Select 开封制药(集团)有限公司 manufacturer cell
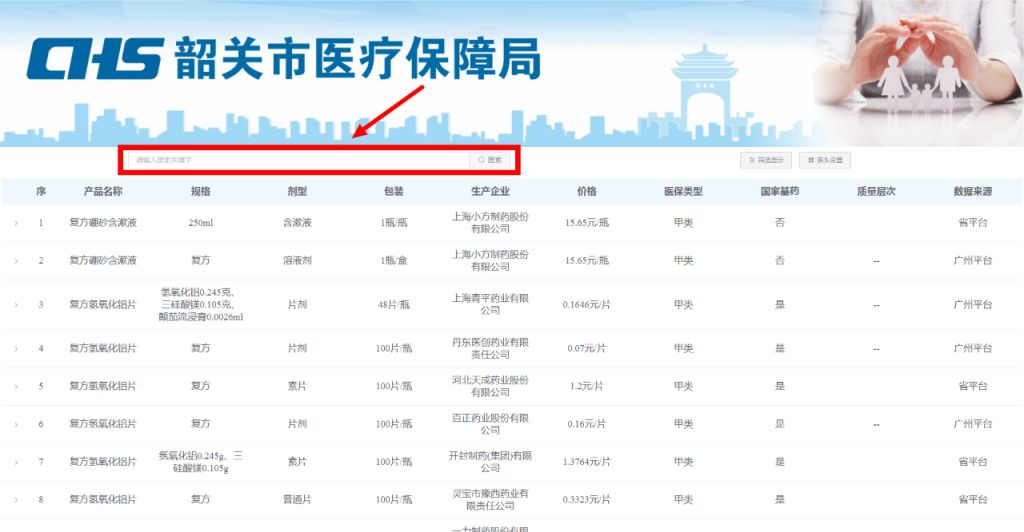This screenshot has height=532, width=1024. (x=490, y=462)
